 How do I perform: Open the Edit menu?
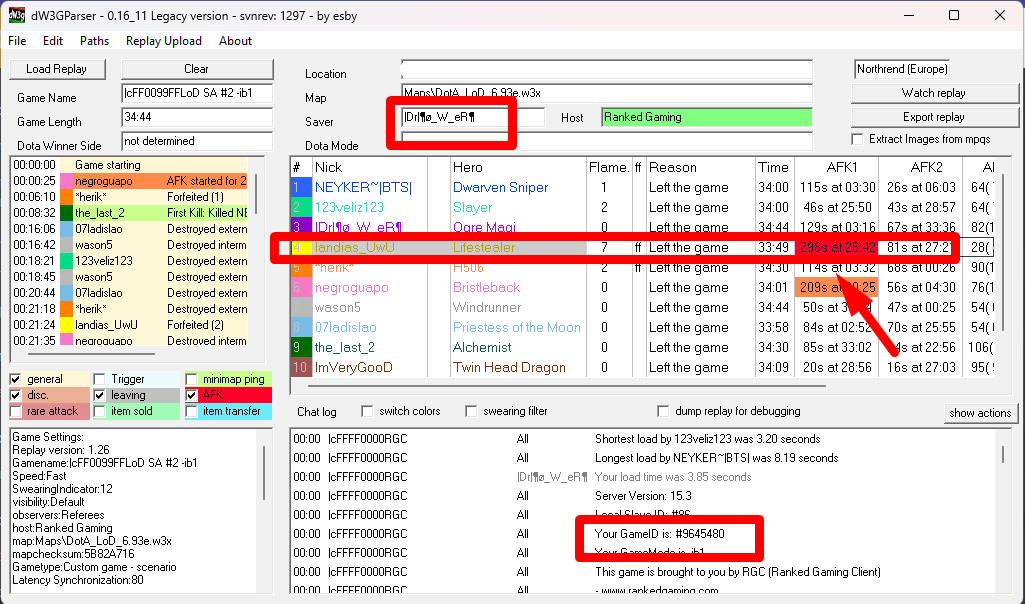pos(53,41)
